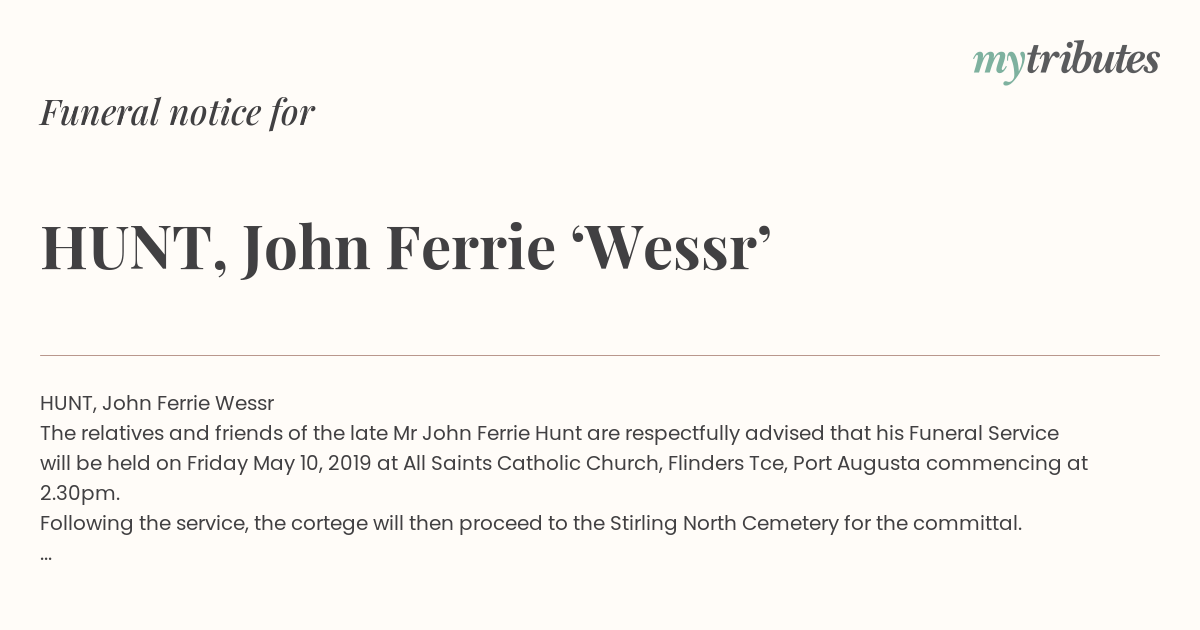Click the 'HUNT, John Ferrie Wessr' body line
Image resolution: width=1200 pixels, height=630 pixels.
157,404
